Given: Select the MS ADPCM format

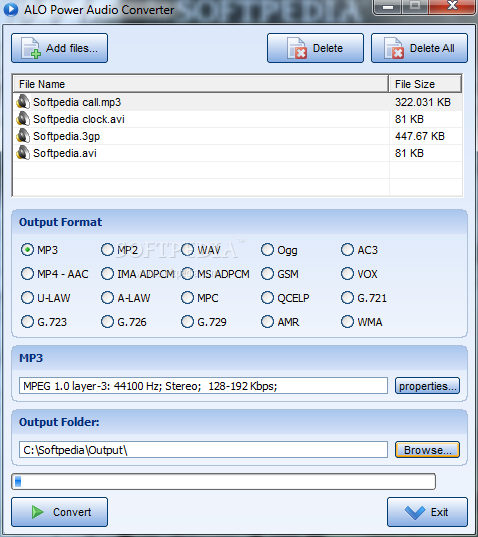Looking at the screenshot, I should 215,274.
